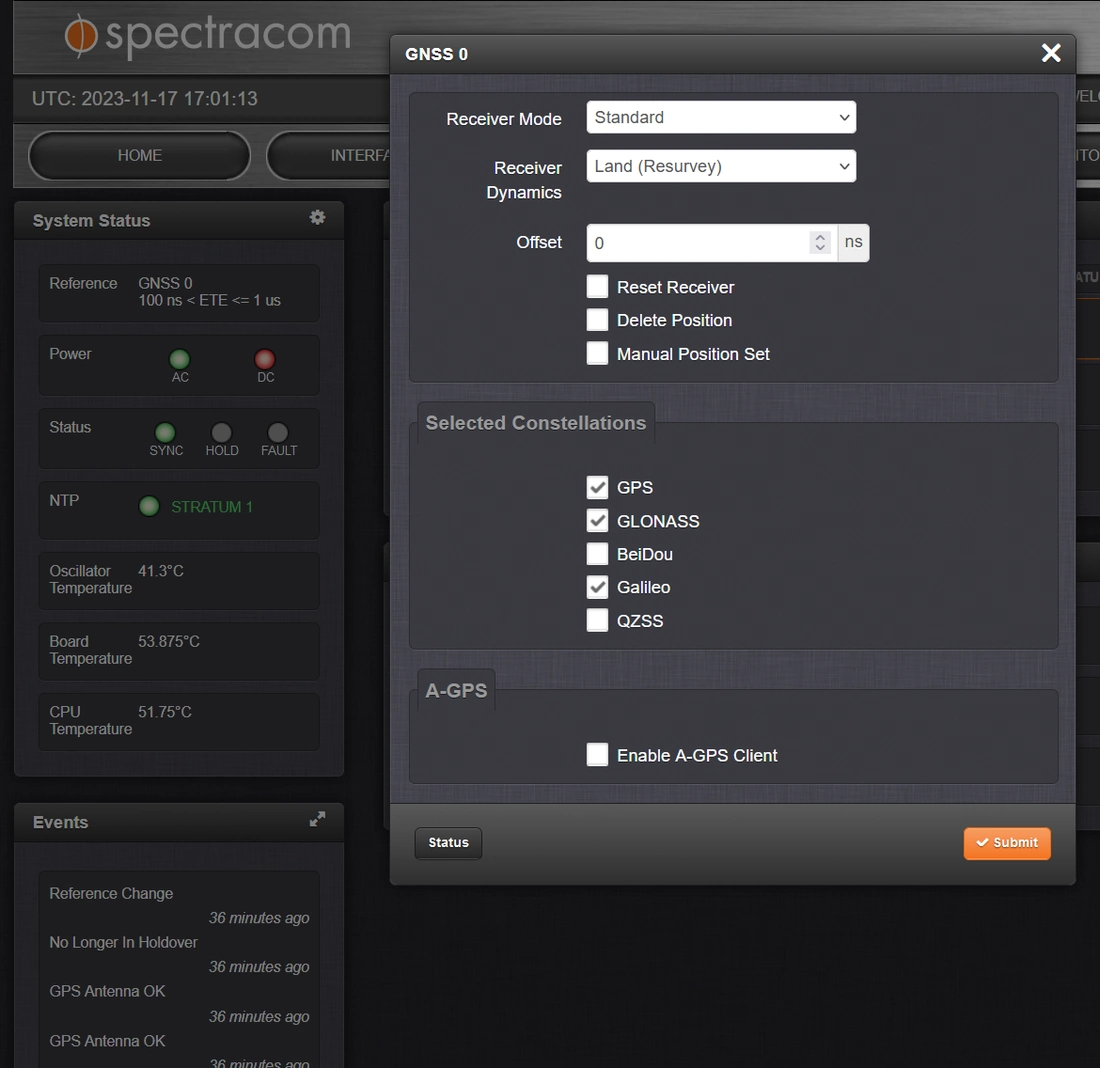Click the Reference GNSS 0 value
This screenshot has height=1068, width=1100.
(165, 283)
